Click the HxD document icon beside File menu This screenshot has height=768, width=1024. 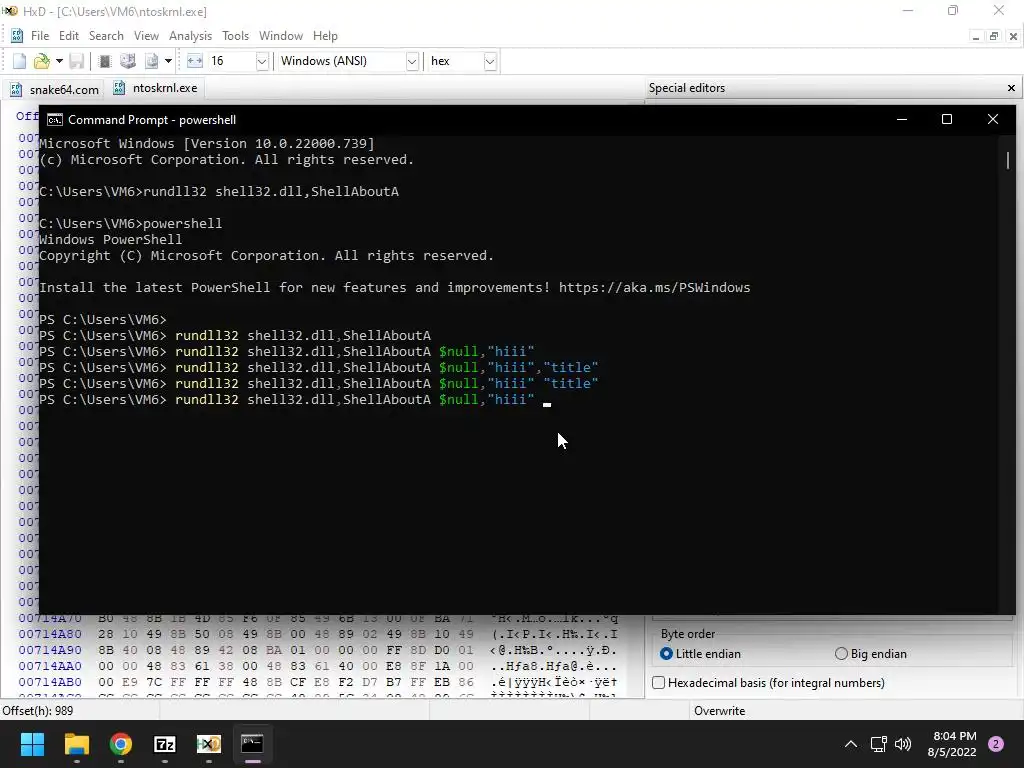click(17, 36)
